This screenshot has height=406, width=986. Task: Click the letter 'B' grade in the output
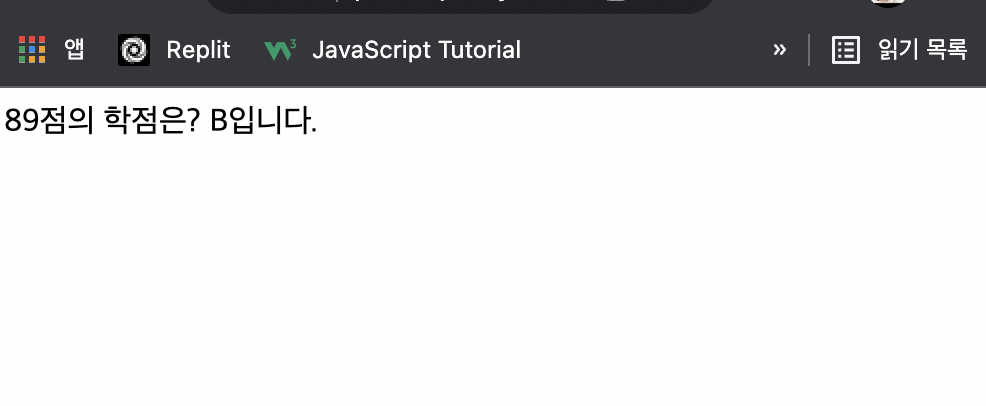(220, 121)
